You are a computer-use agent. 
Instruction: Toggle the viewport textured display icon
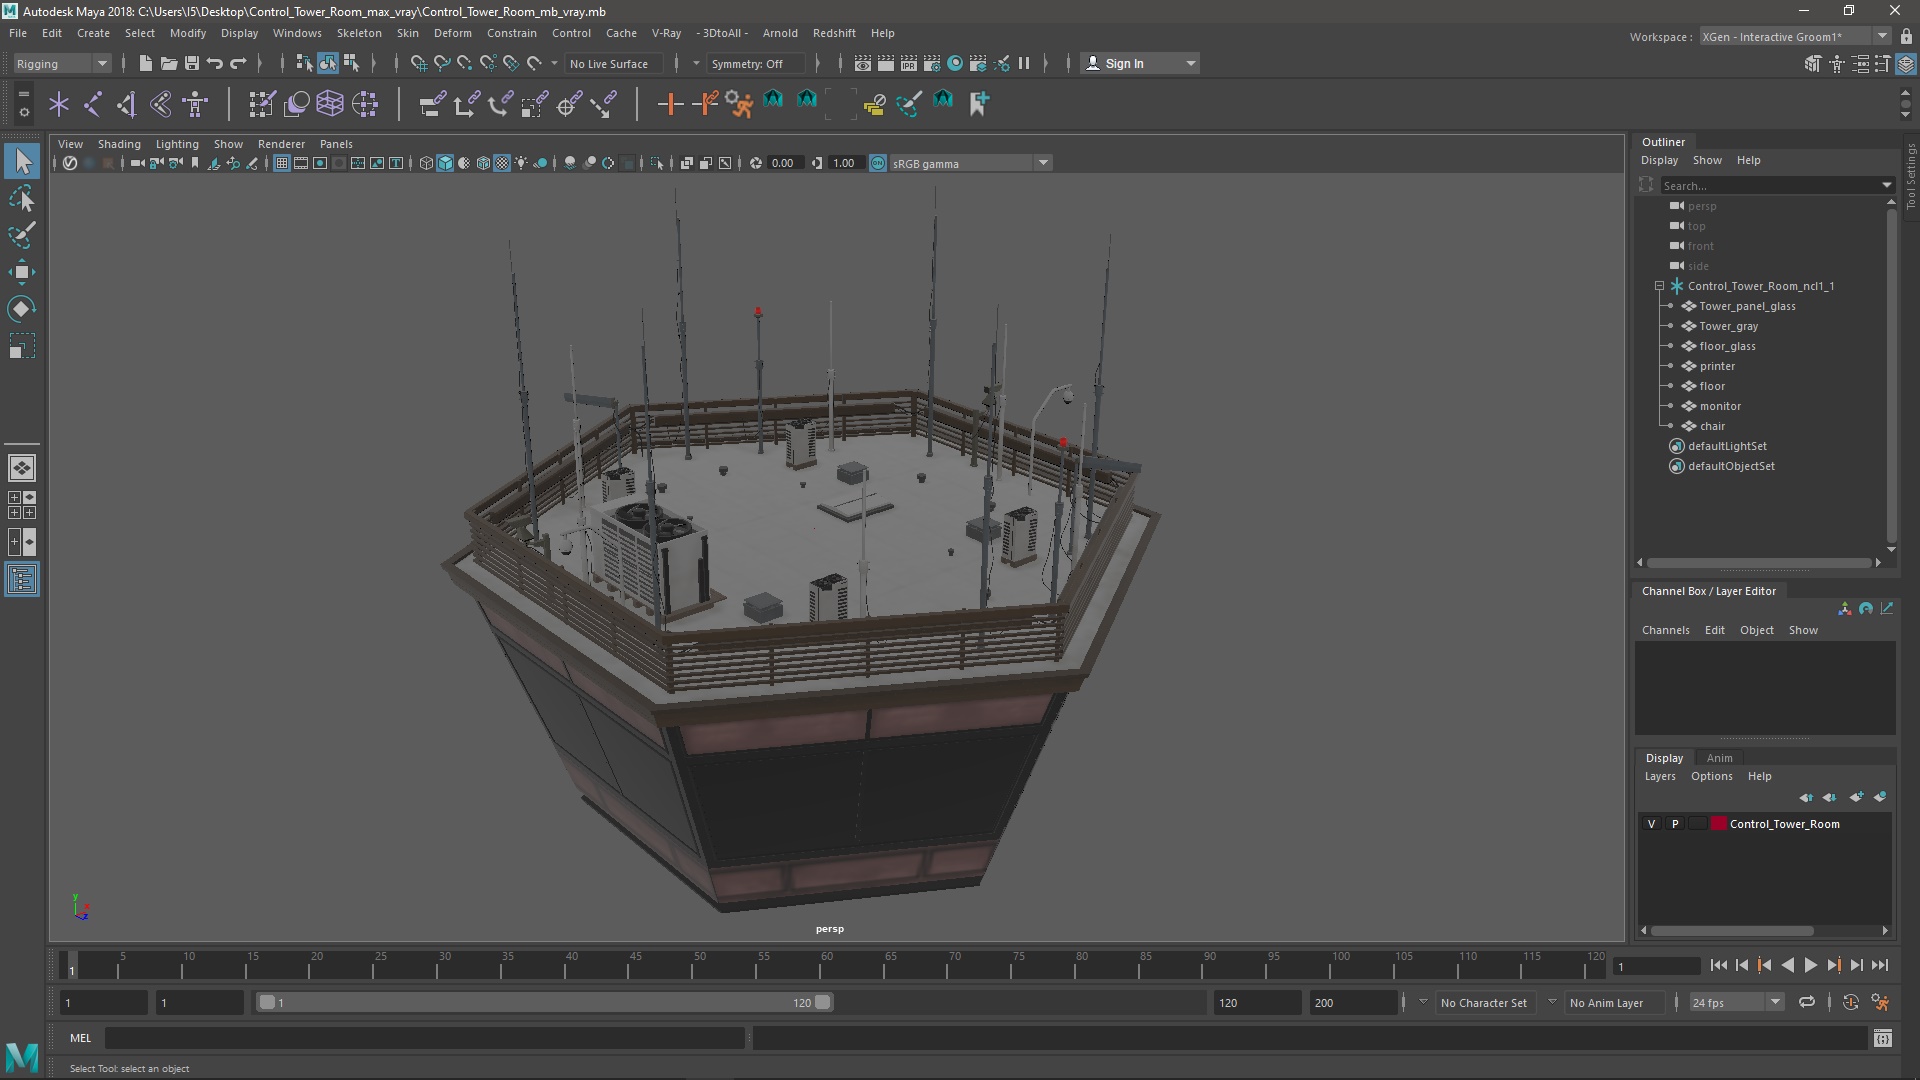[x=502, y=163]
